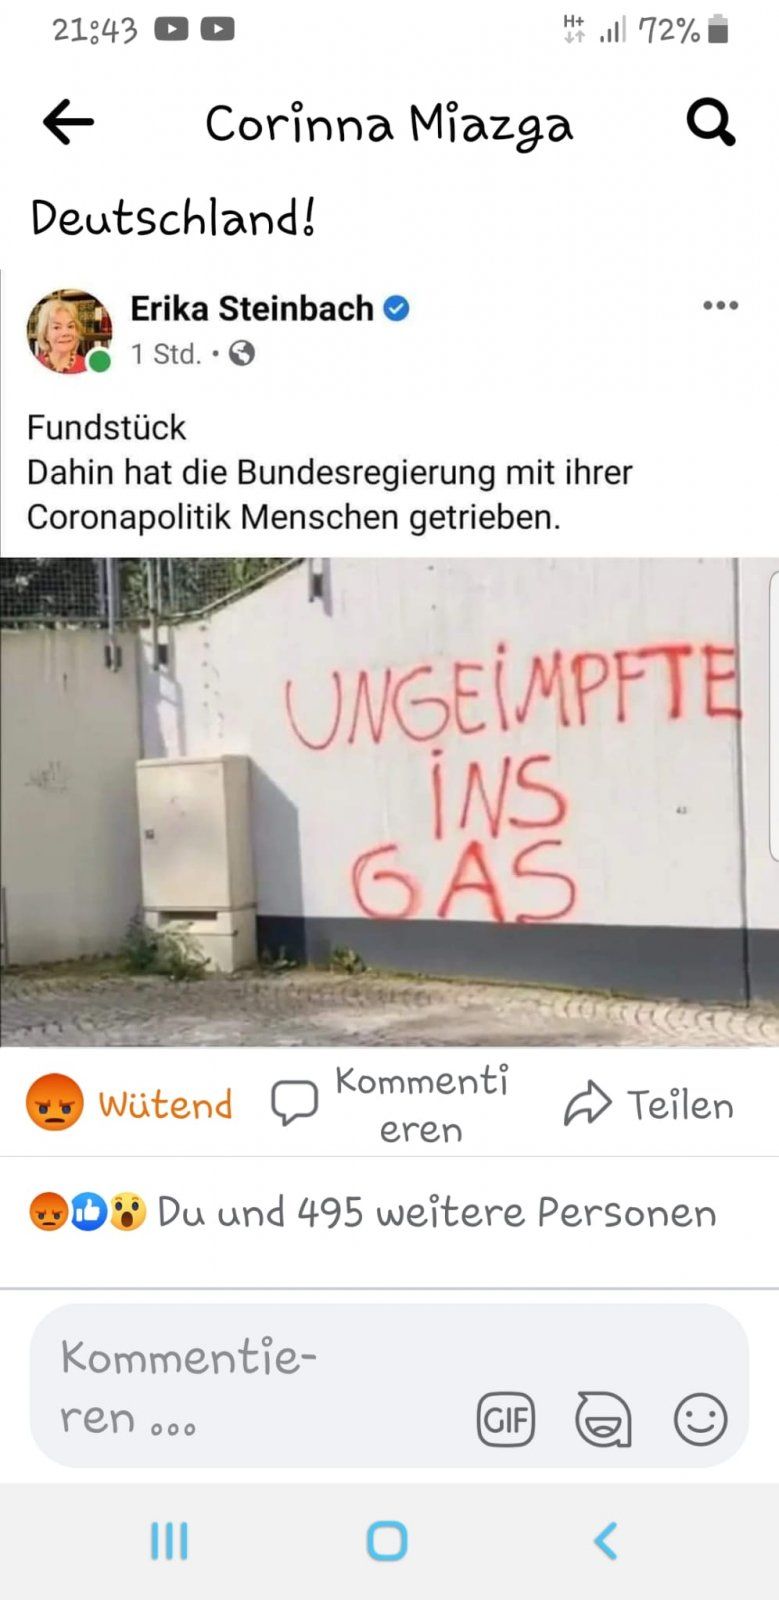Tap the globe public-audience icon
The height and width of the screenshot is (1600, 779).
pyautogui.click(x=242, y=353)
